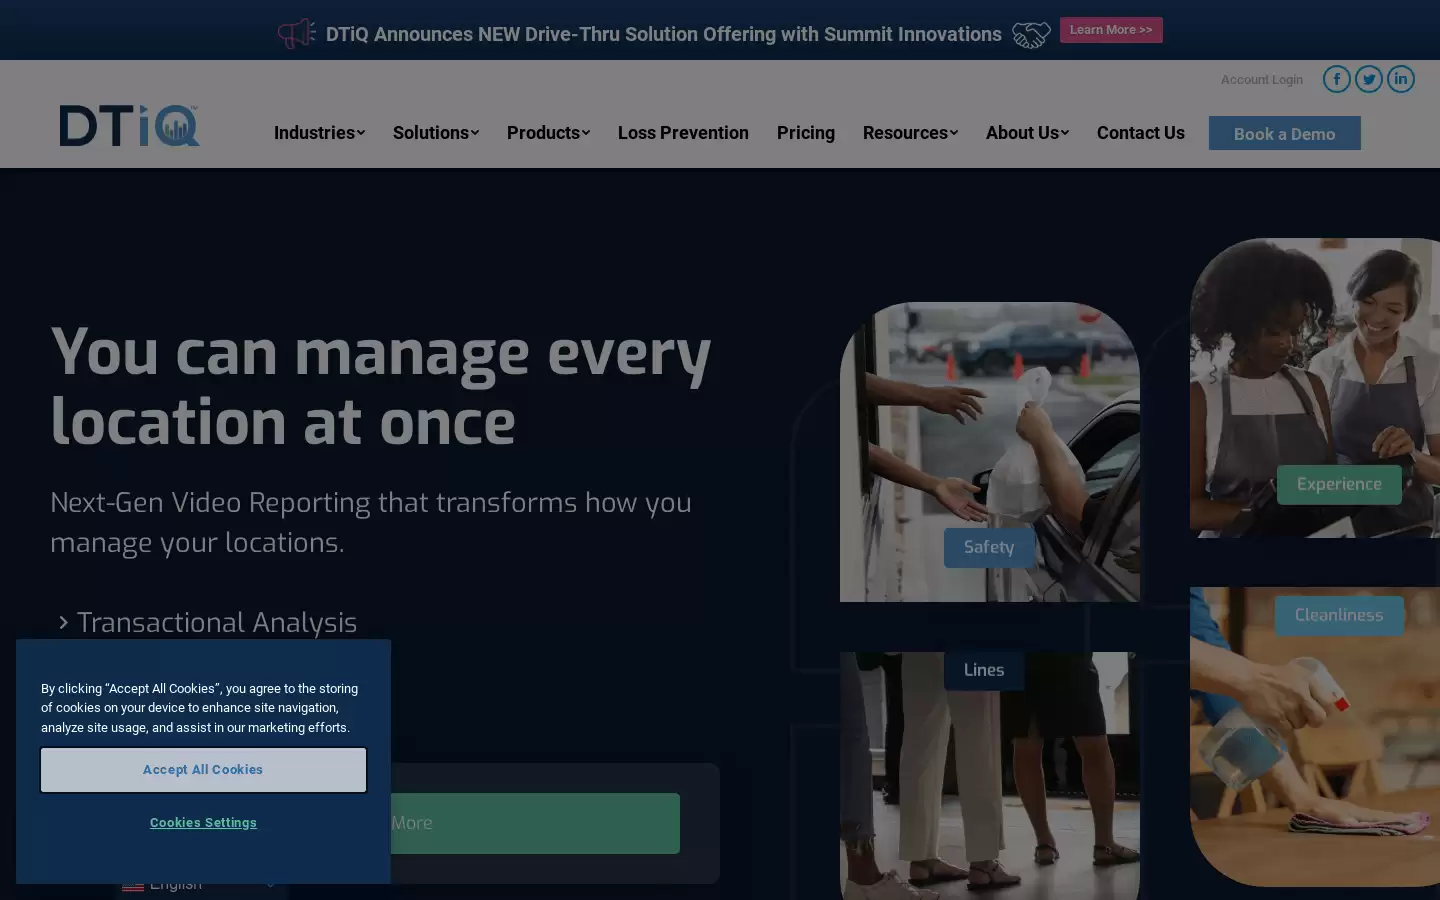Select the Safety label on drive-thru photo

point(989,547)
